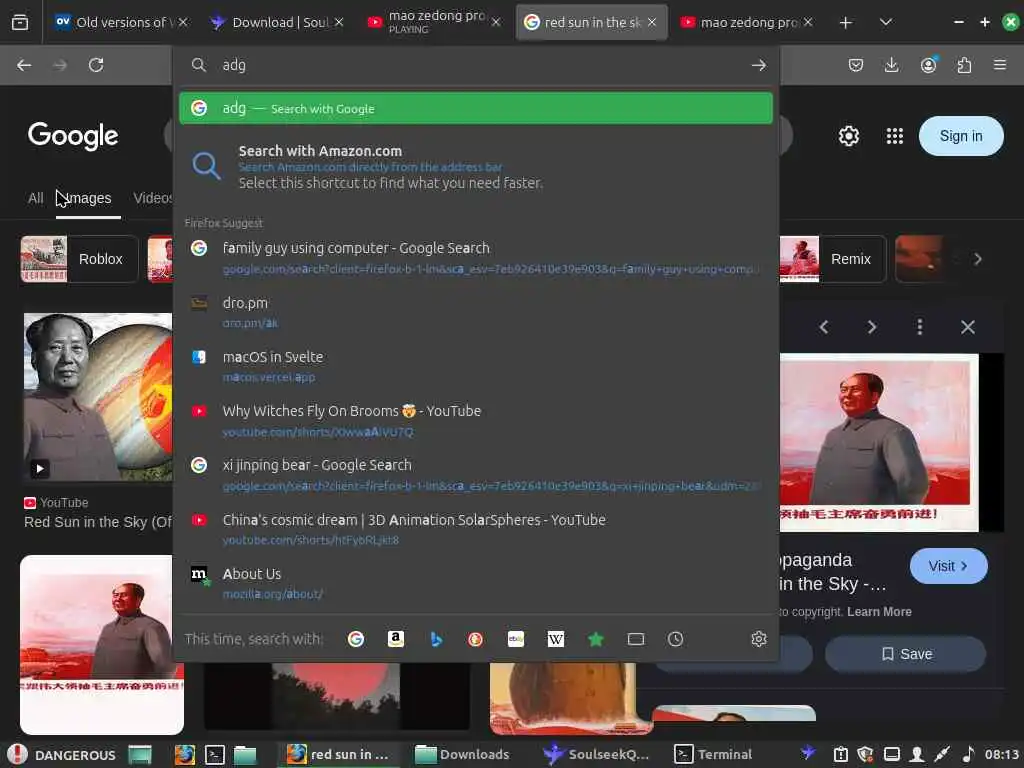Select the Images search tab

88,198
